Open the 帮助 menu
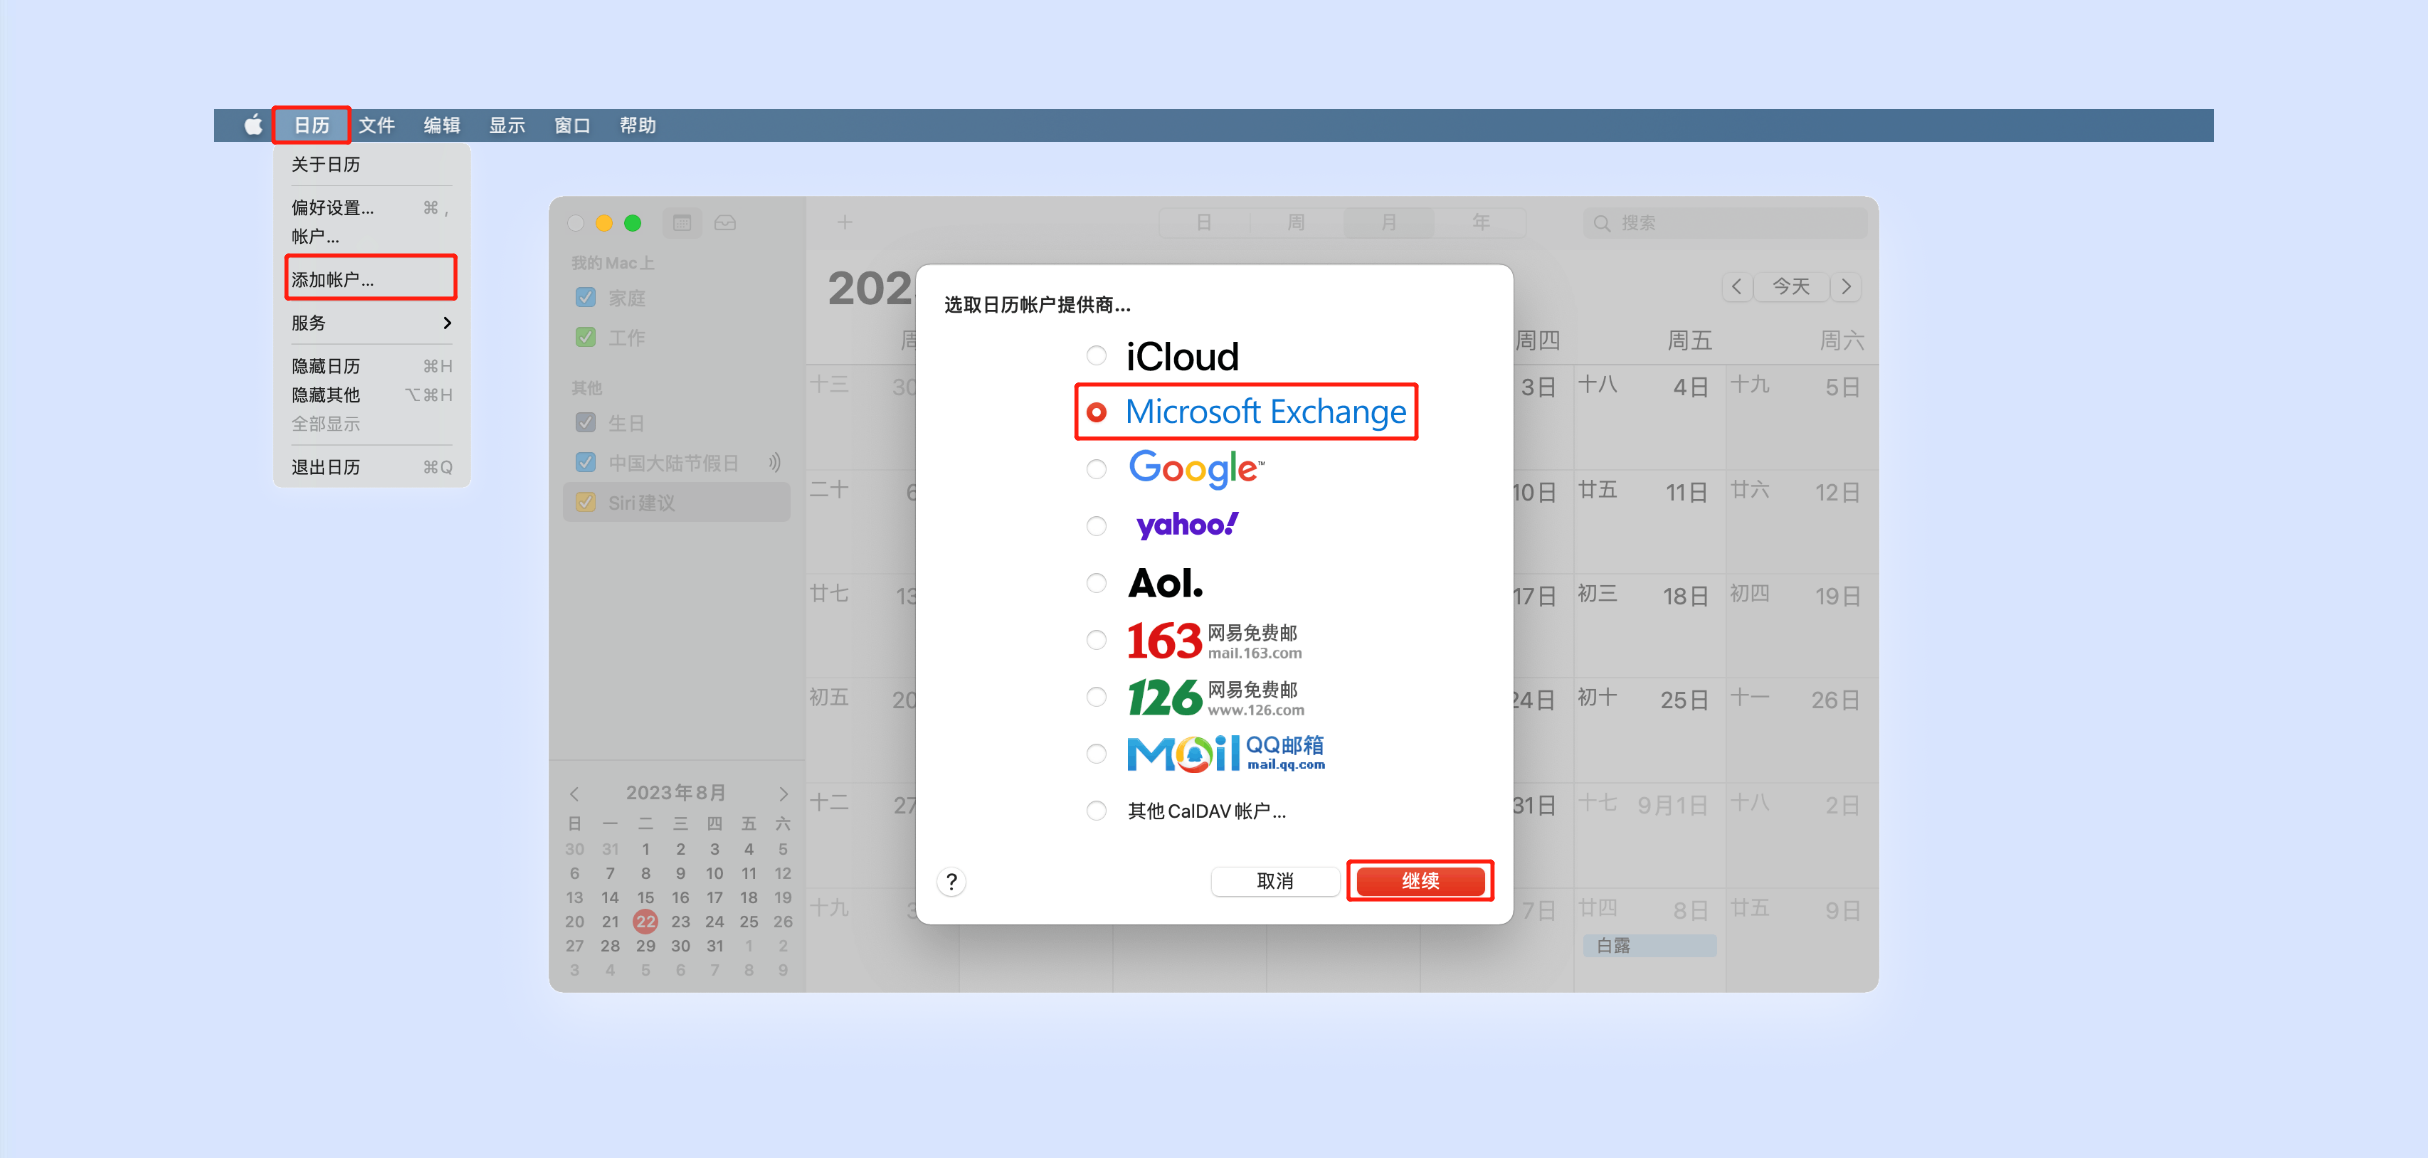This screenshot has width=2428, height=1158. 638,125
